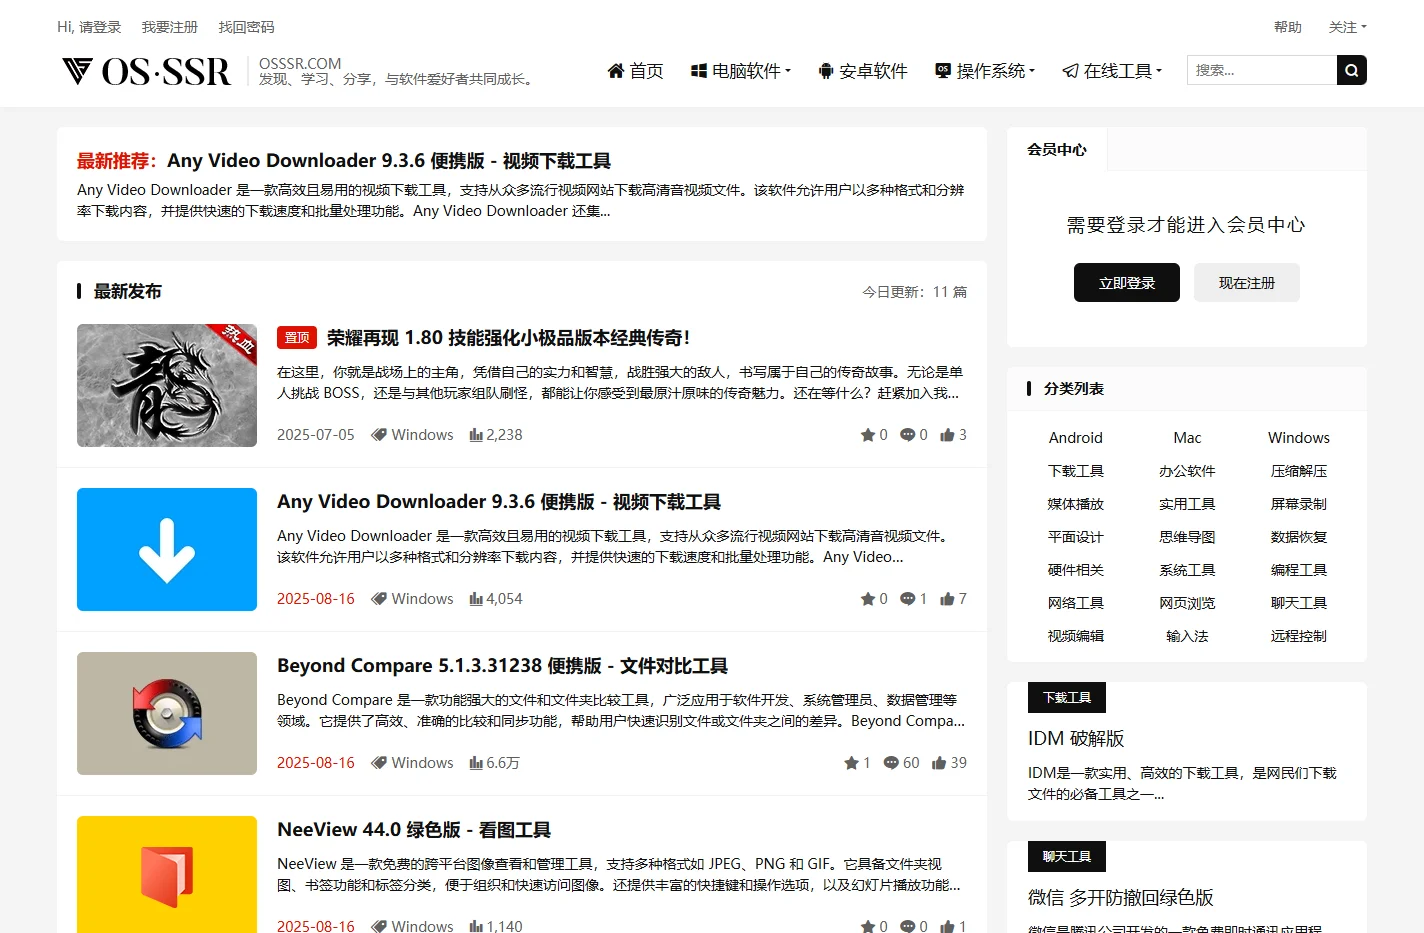Click comment icon in Any Video Downloader row
This screenshot has height=933, width=1424.
click(x=907, y=599)
